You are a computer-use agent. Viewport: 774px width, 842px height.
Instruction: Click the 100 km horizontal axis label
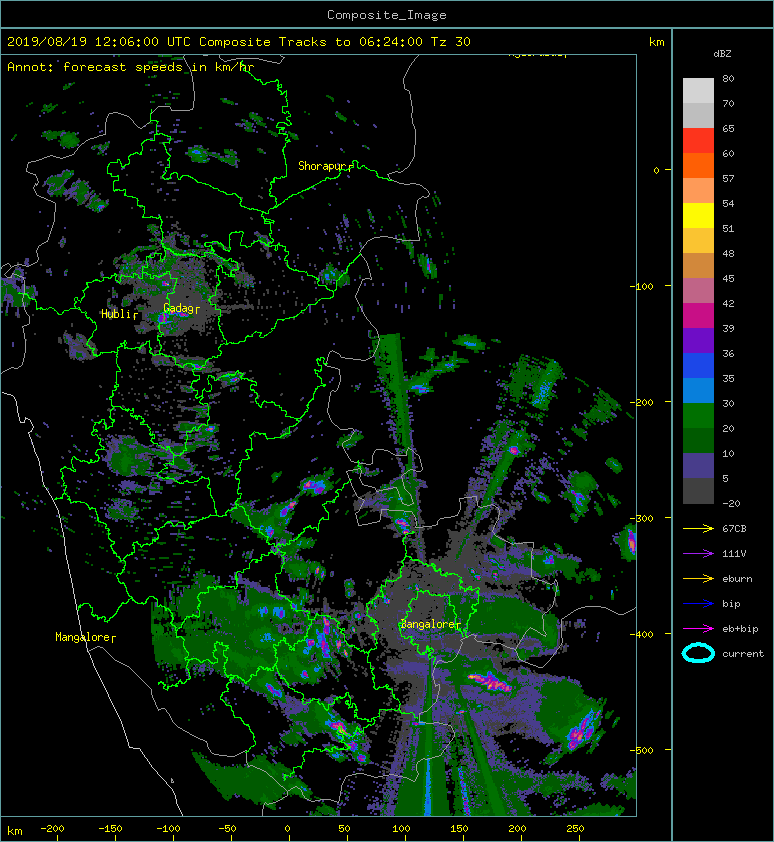[x=401, y=829]
